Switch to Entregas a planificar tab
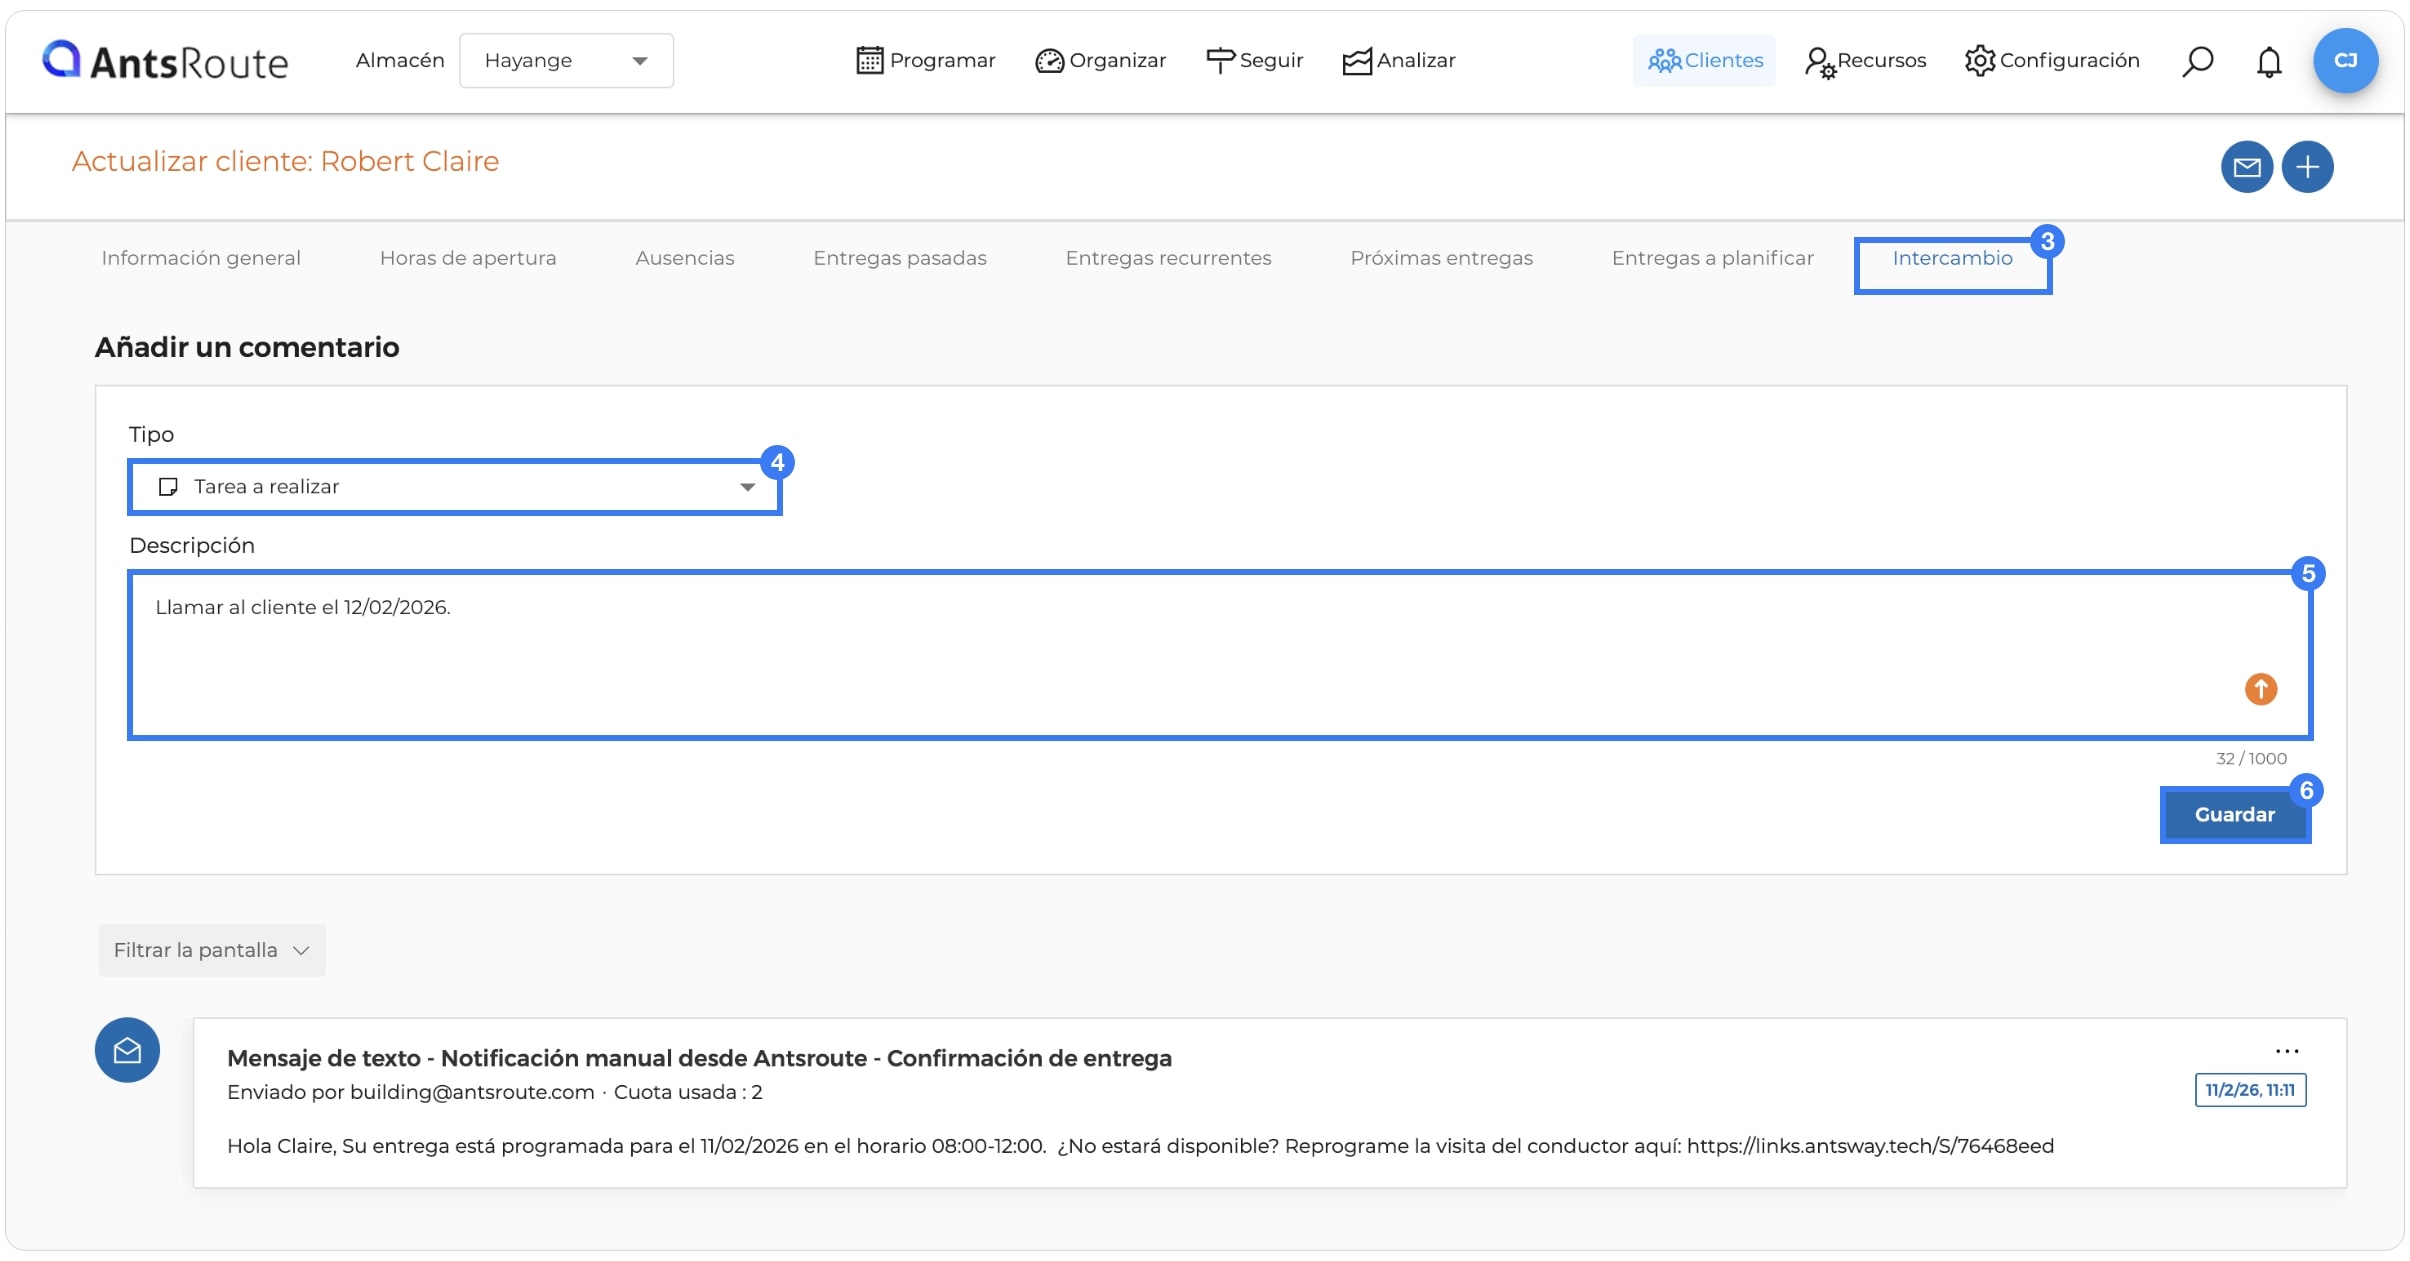 click(x=1713, y=258)
